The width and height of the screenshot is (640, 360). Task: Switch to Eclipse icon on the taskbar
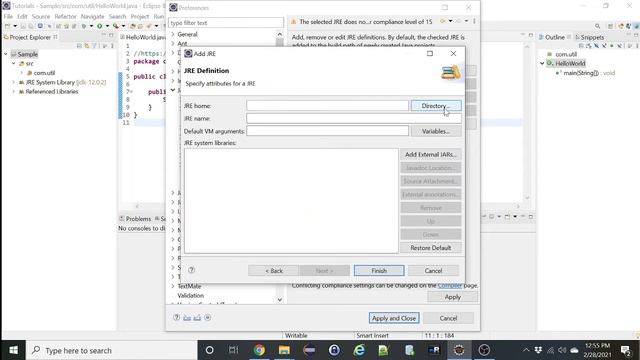coord(459,350)
